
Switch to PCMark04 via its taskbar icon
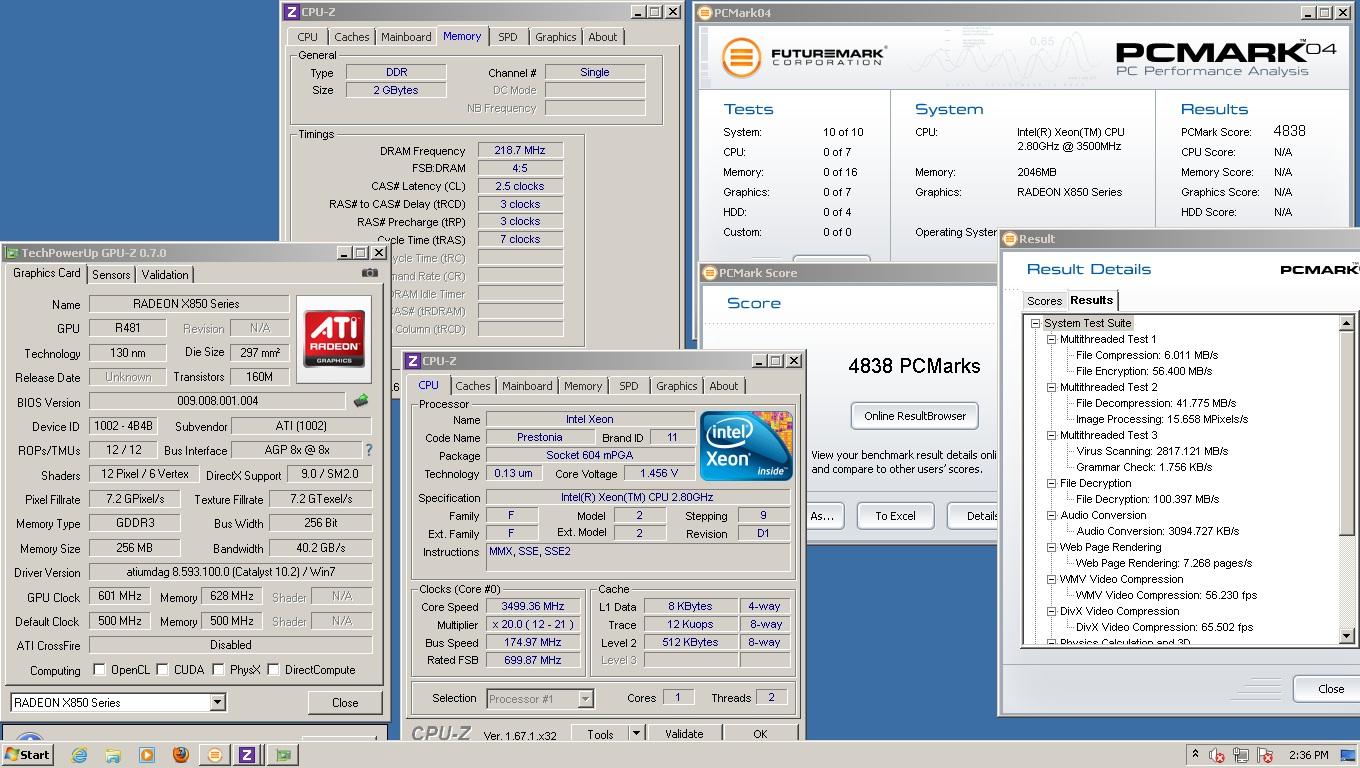click(214, 755)
